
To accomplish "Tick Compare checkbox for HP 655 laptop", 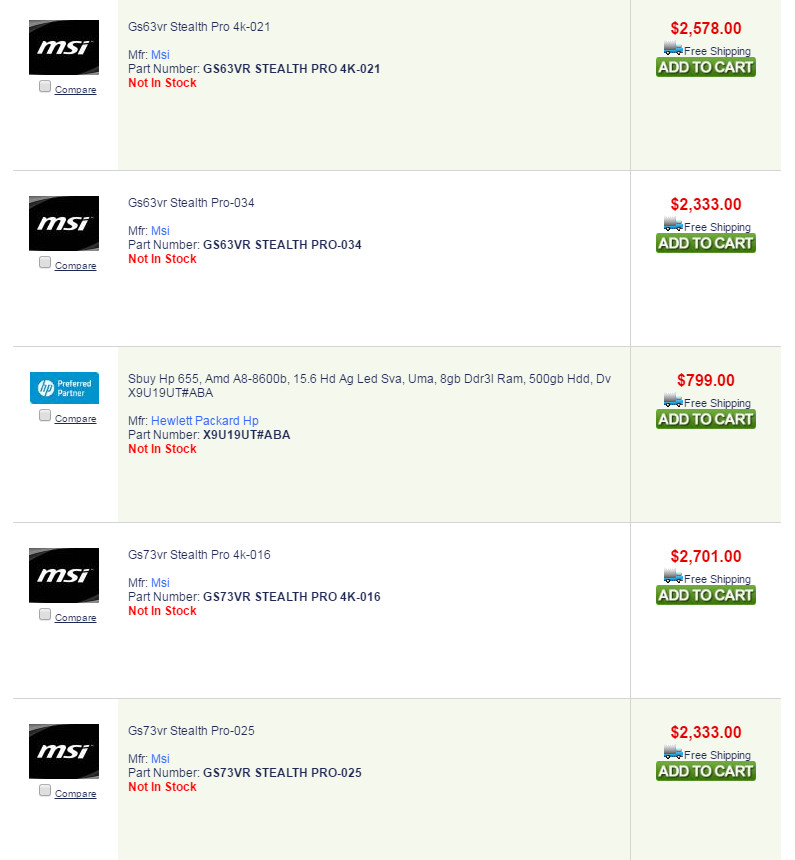I will pyautogui.click(x=45, y=416).
